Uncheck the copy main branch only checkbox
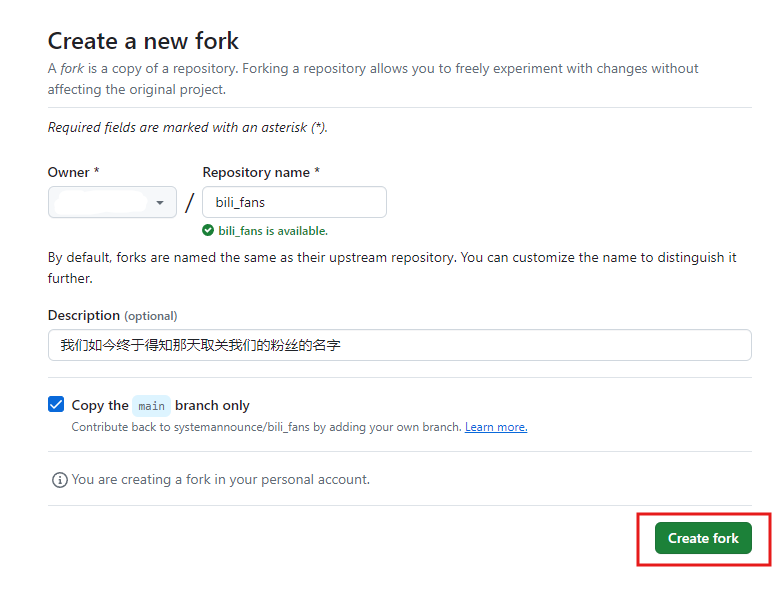The width and height of the screenshot is (780, 595). point(56,404)
